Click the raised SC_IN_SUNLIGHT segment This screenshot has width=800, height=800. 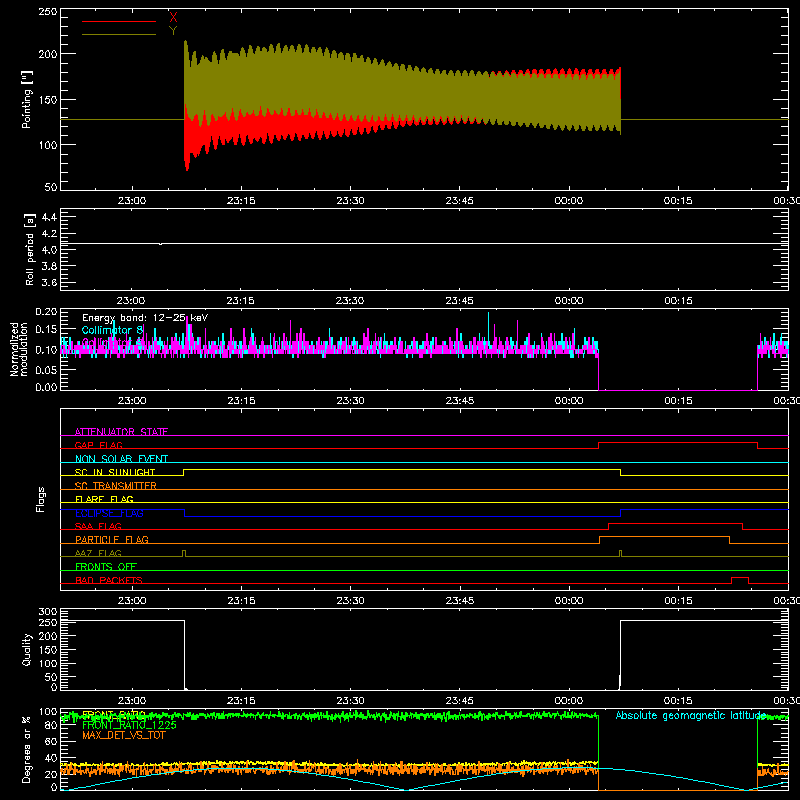tap(402, 469)
